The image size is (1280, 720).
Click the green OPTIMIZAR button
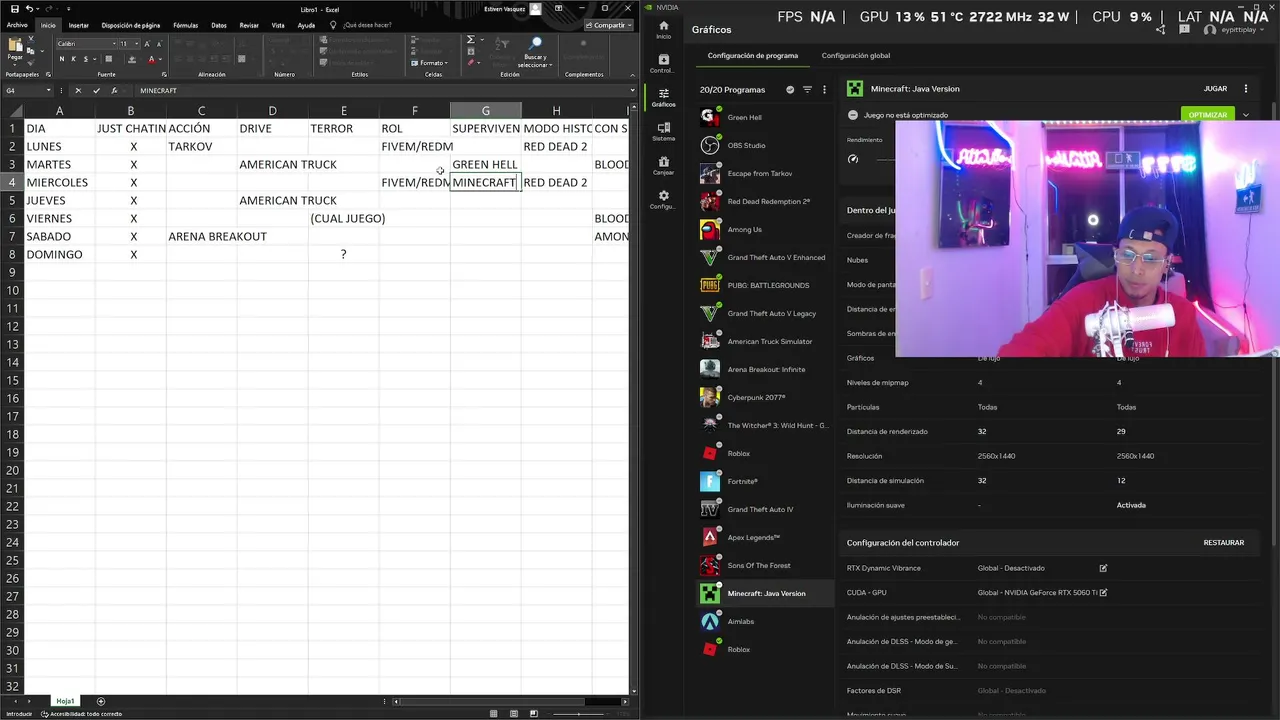(x=1207, y=115)
